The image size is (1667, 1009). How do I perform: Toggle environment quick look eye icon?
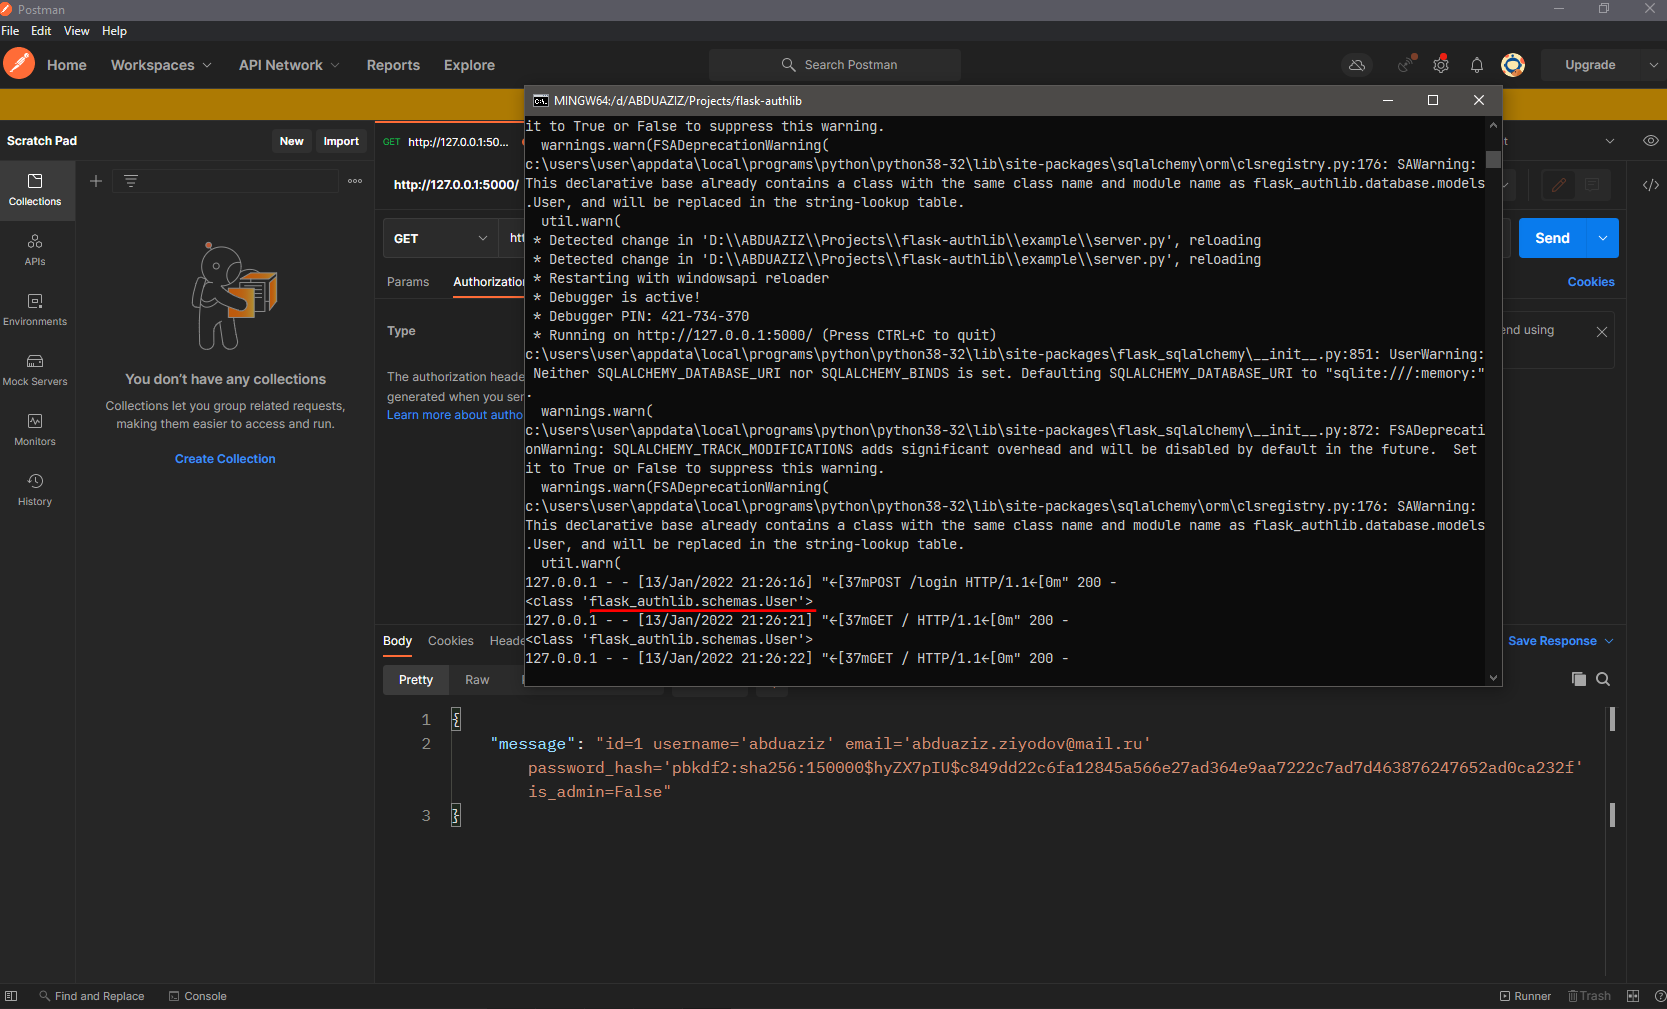[1651, 141]
